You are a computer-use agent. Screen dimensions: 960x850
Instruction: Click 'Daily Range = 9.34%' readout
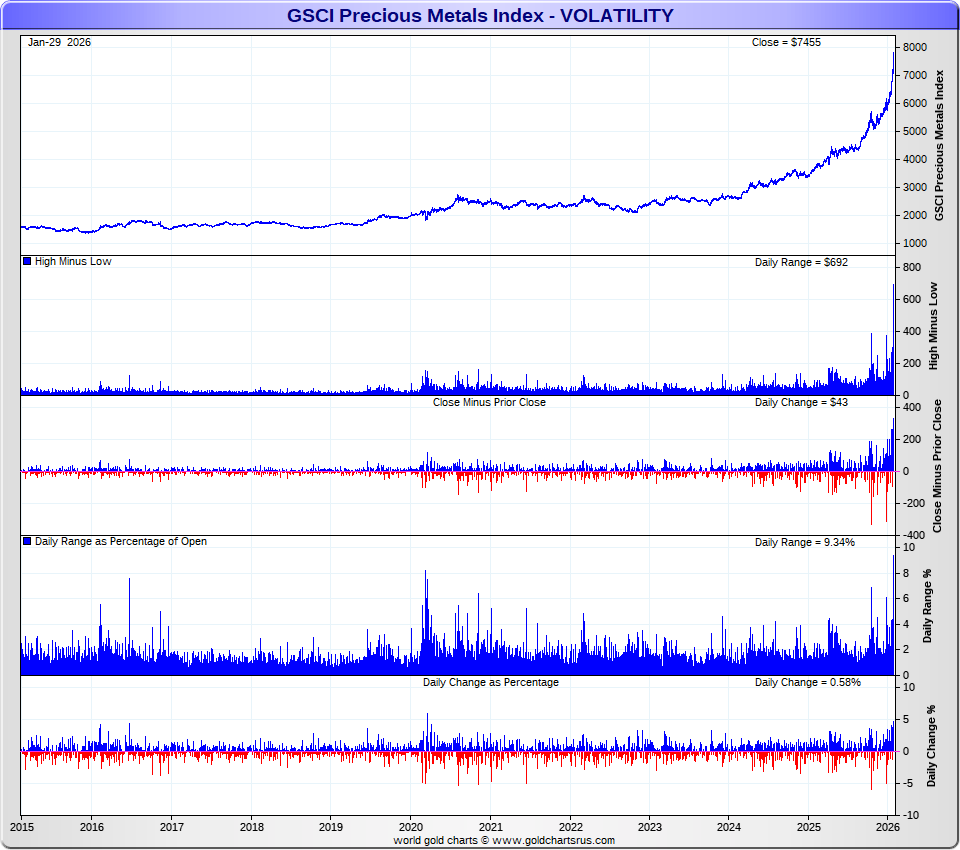pyautogui.click(x=804, y=542)
